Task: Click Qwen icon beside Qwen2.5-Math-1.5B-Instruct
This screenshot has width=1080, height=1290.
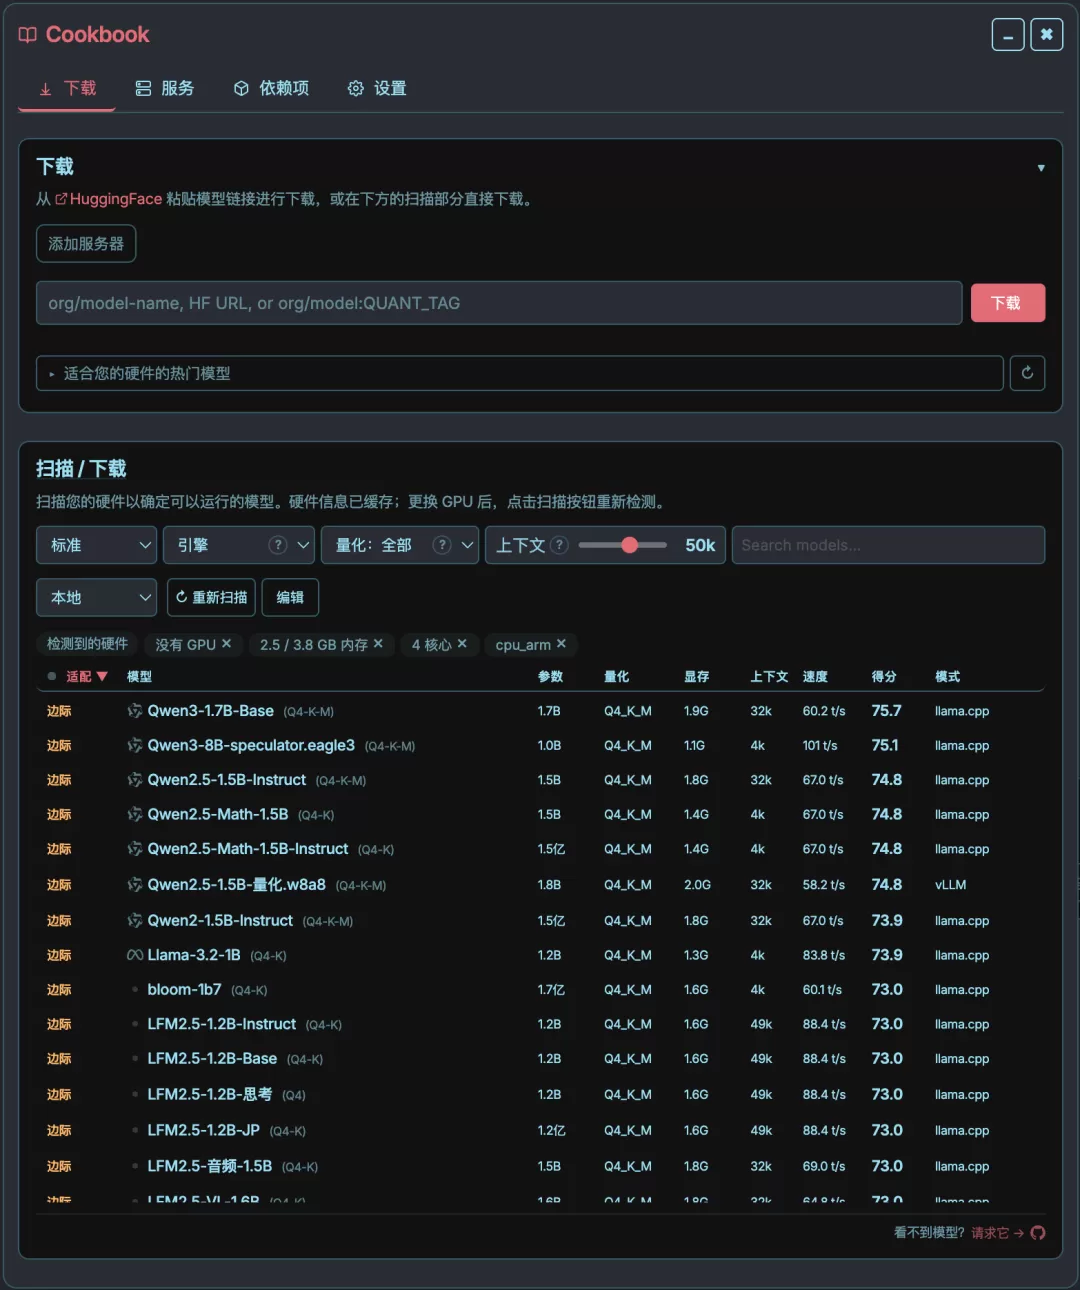Action: click(135, 849)
